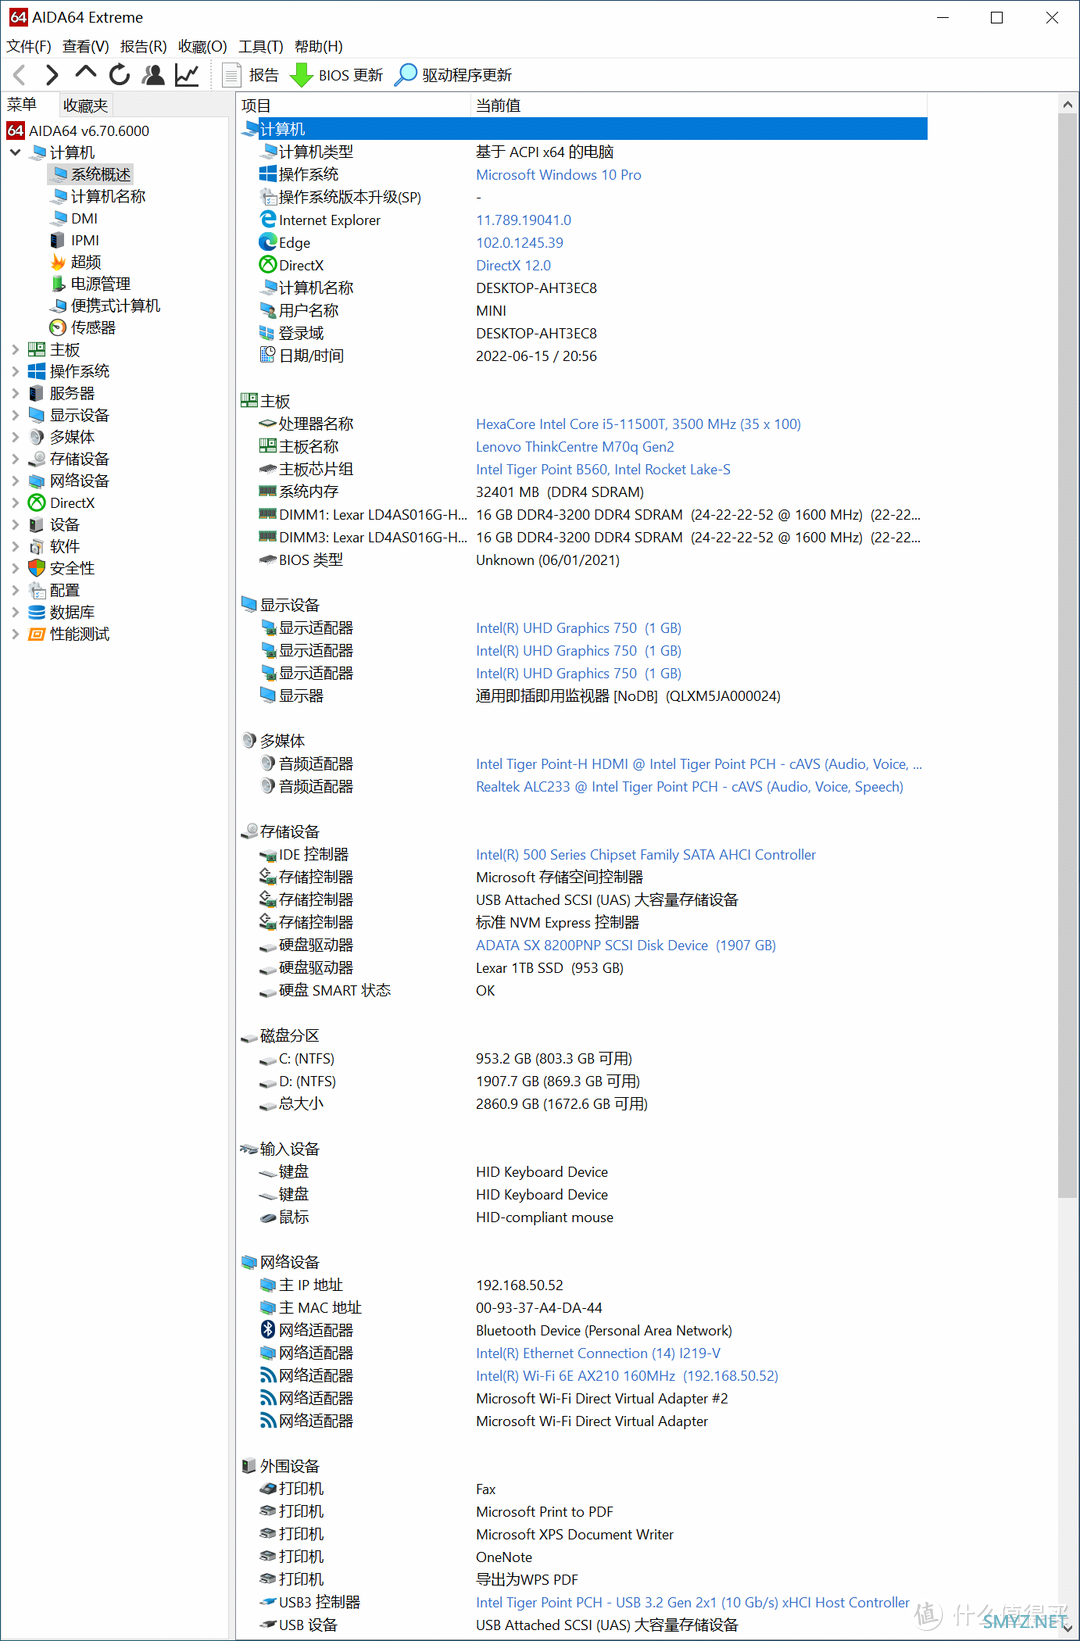Switch to the 菜单 tab
This screenshot has height=1641, width=1080.
coord(22,105)
